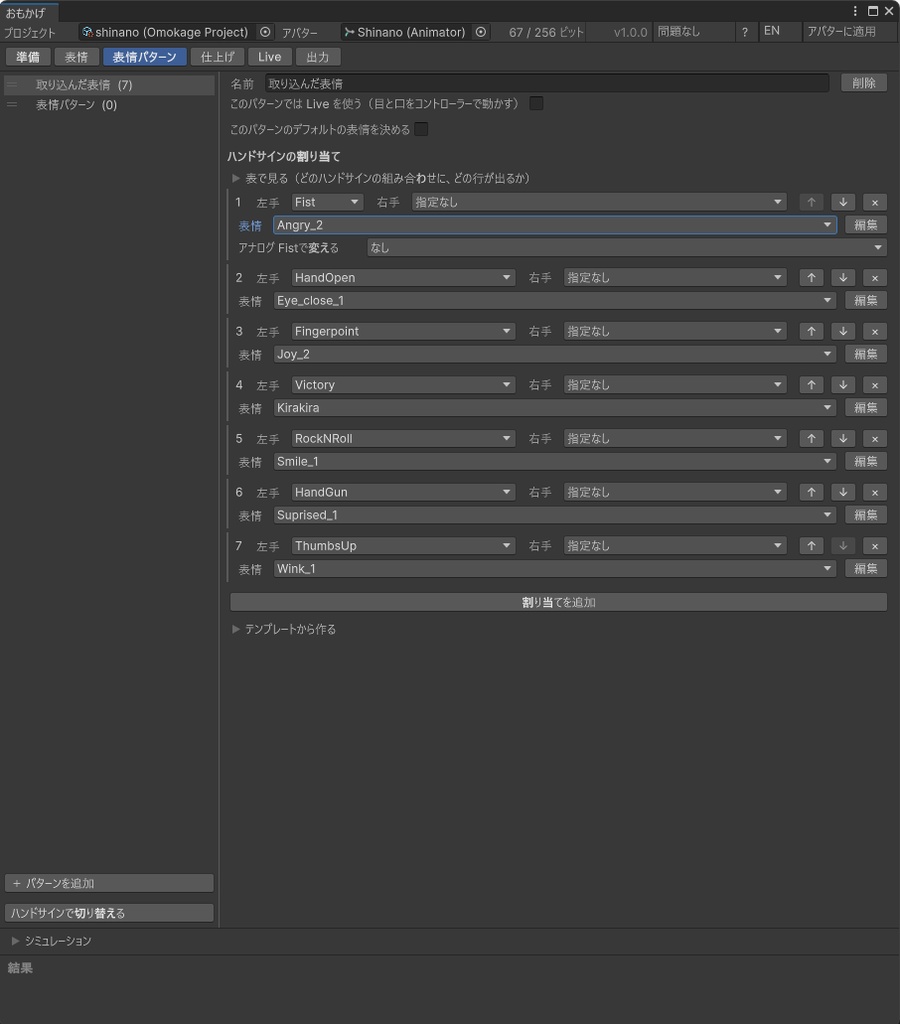Open the 仕上げ tab
Viewport: 900px width, 1024px height.
pyautogui.click(x=217, y=57)
